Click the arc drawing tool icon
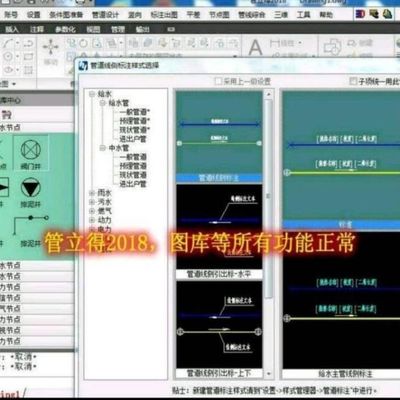400x400 pixels. point(9,43)
